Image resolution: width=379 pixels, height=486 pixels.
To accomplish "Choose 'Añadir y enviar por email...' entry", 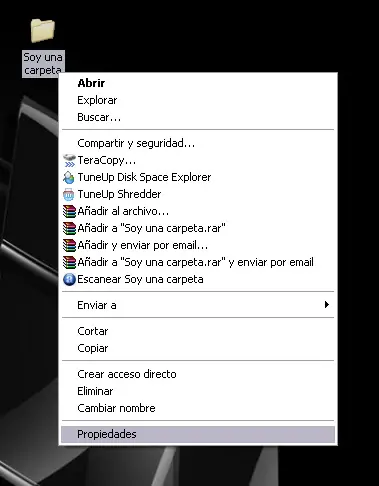I will click(198, 246).
